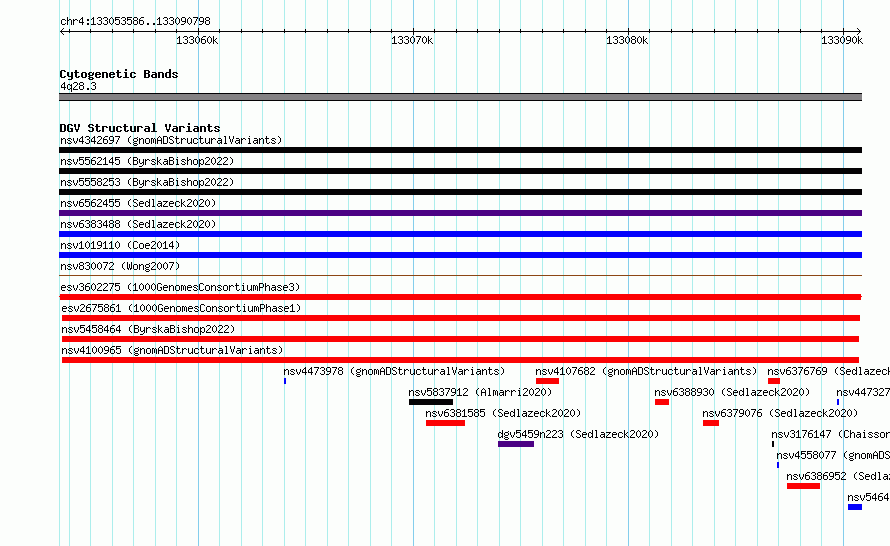Open variant nsv5558253 (ByrskaBishop2022) label
The width and height of the screenshot is (890, 546).
point(147,182)
